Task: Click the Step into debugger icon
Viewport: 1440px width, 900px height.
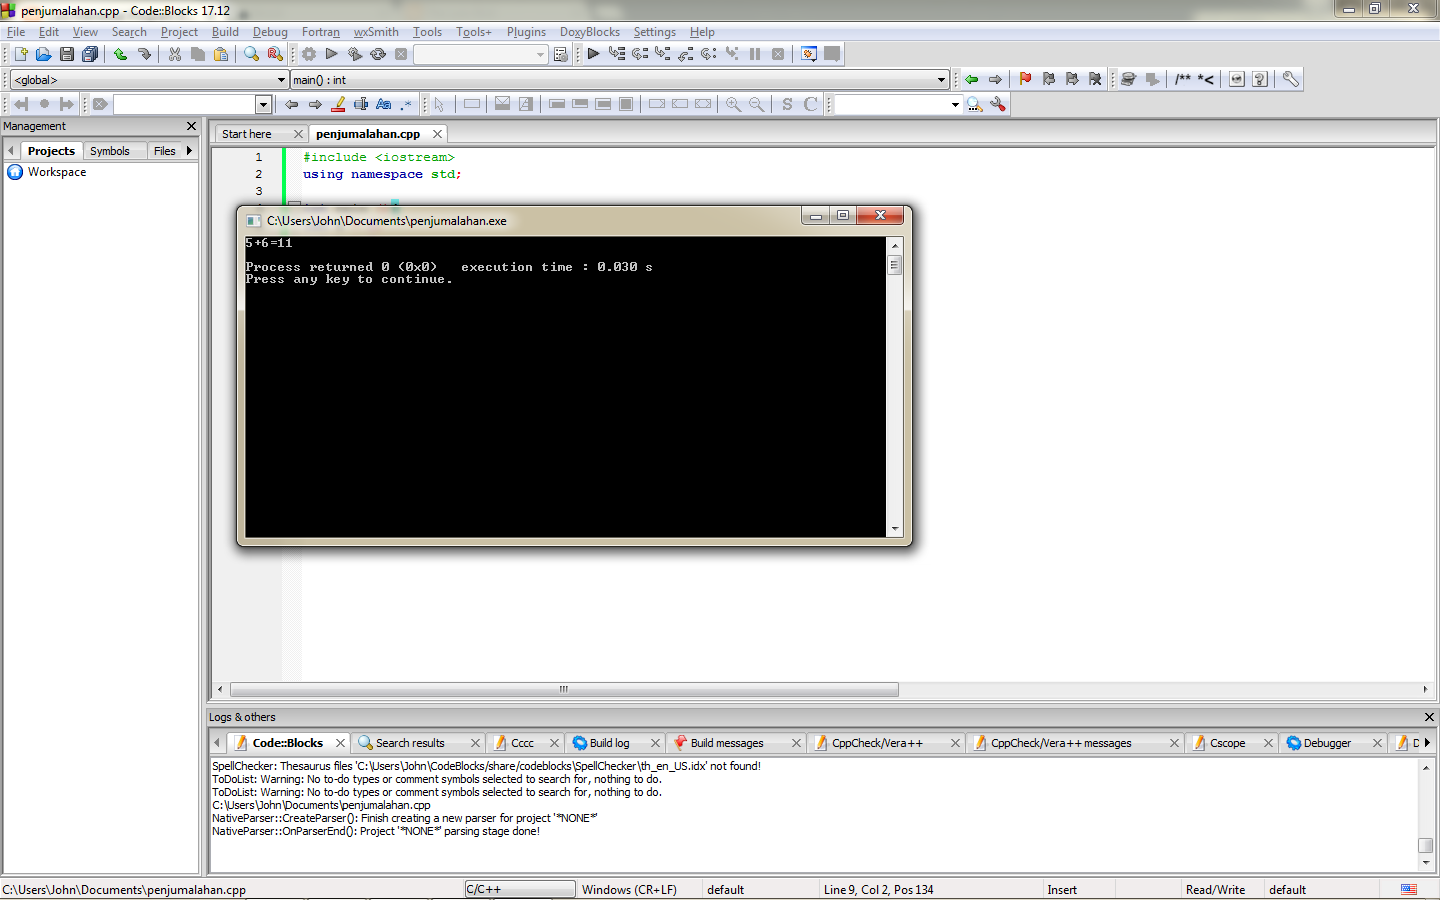Action: (x=663, y=54)
